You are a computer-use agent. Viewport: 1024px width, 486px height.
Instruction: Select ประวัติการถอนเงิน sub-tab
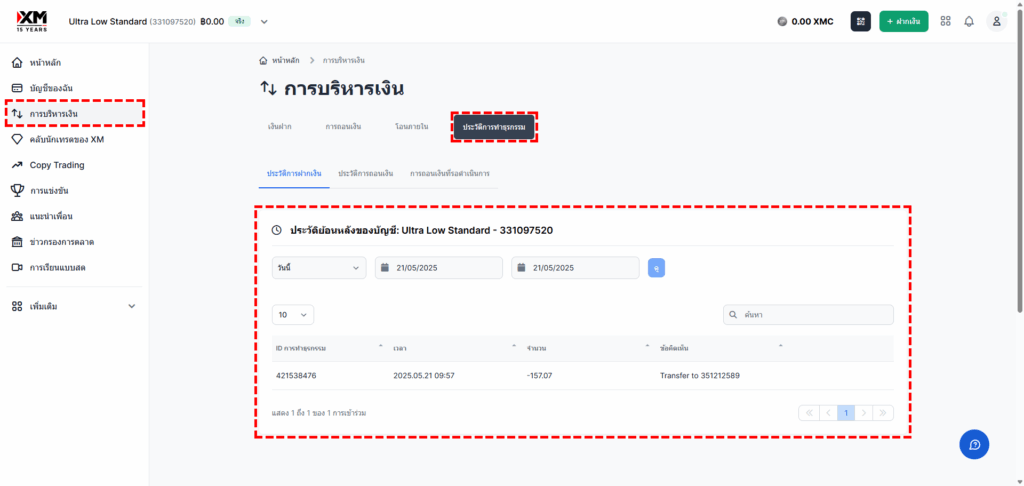pos(366,174)
